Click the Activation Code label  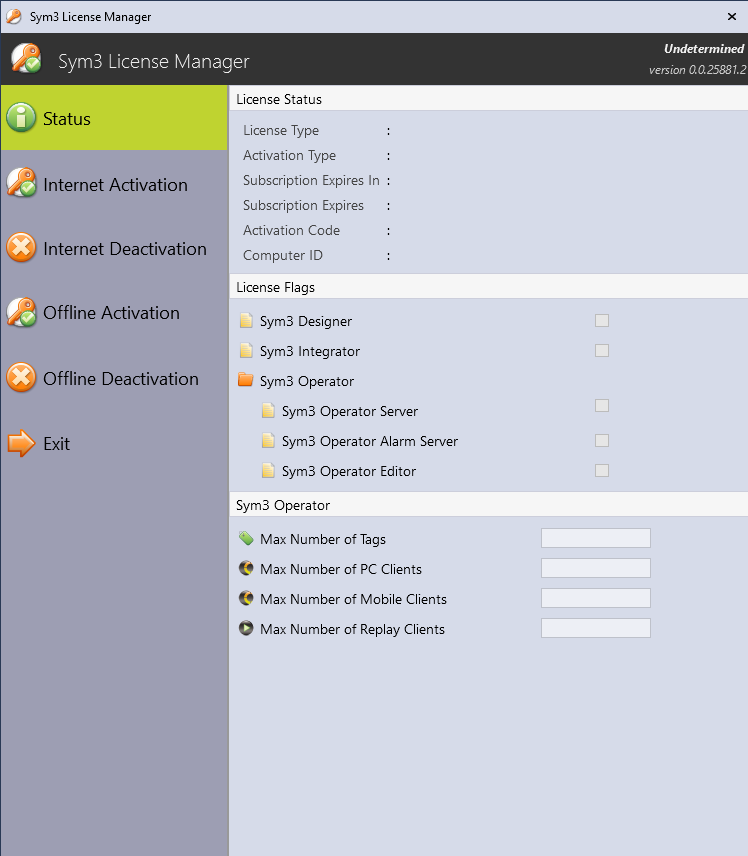(x=292, y=230)
